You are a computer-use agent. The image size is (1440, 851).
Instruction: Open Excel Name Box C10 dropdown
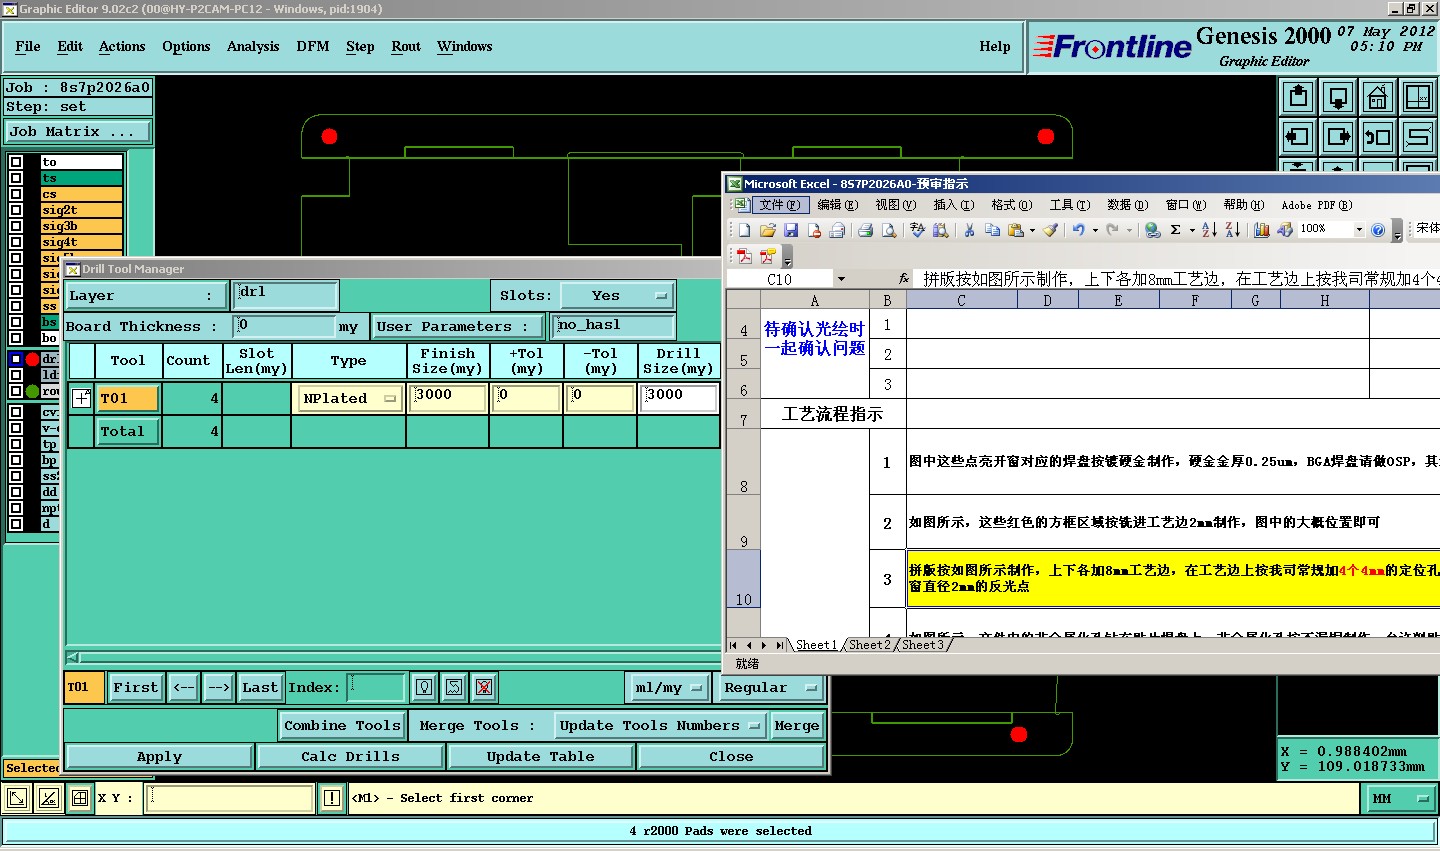pos(841,279)
